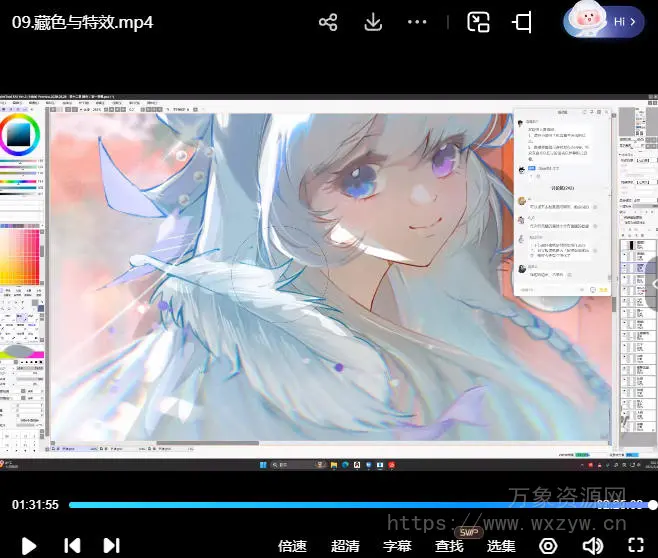Open the 字幕 subtitles options
The image size is (658, 558).
pos(397,546)
